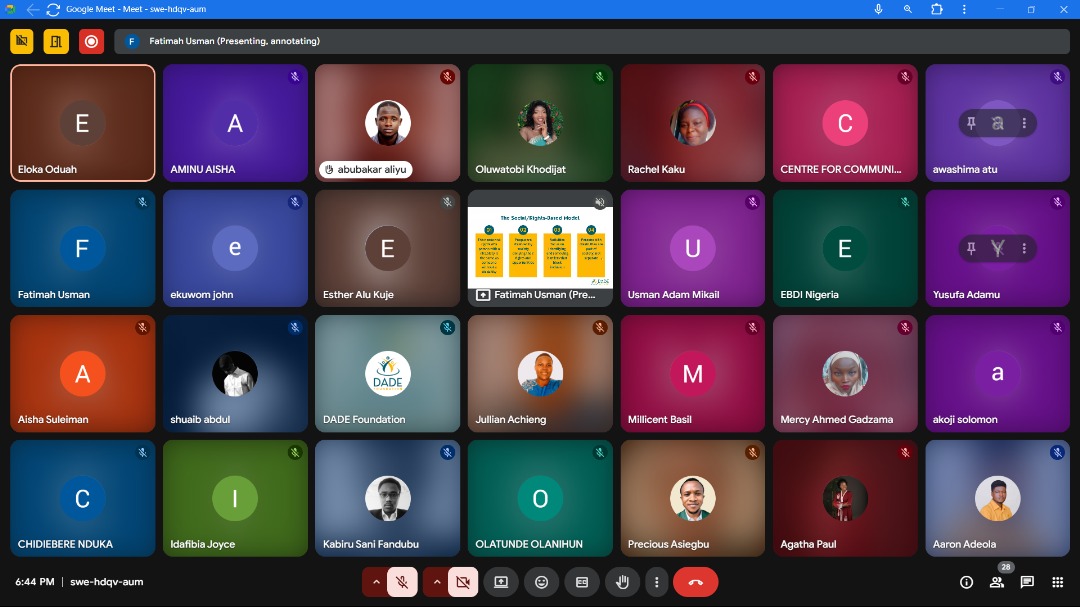
Task: Click the middle icon on Yusufa Adamu overlay
Action: point(997,248)
